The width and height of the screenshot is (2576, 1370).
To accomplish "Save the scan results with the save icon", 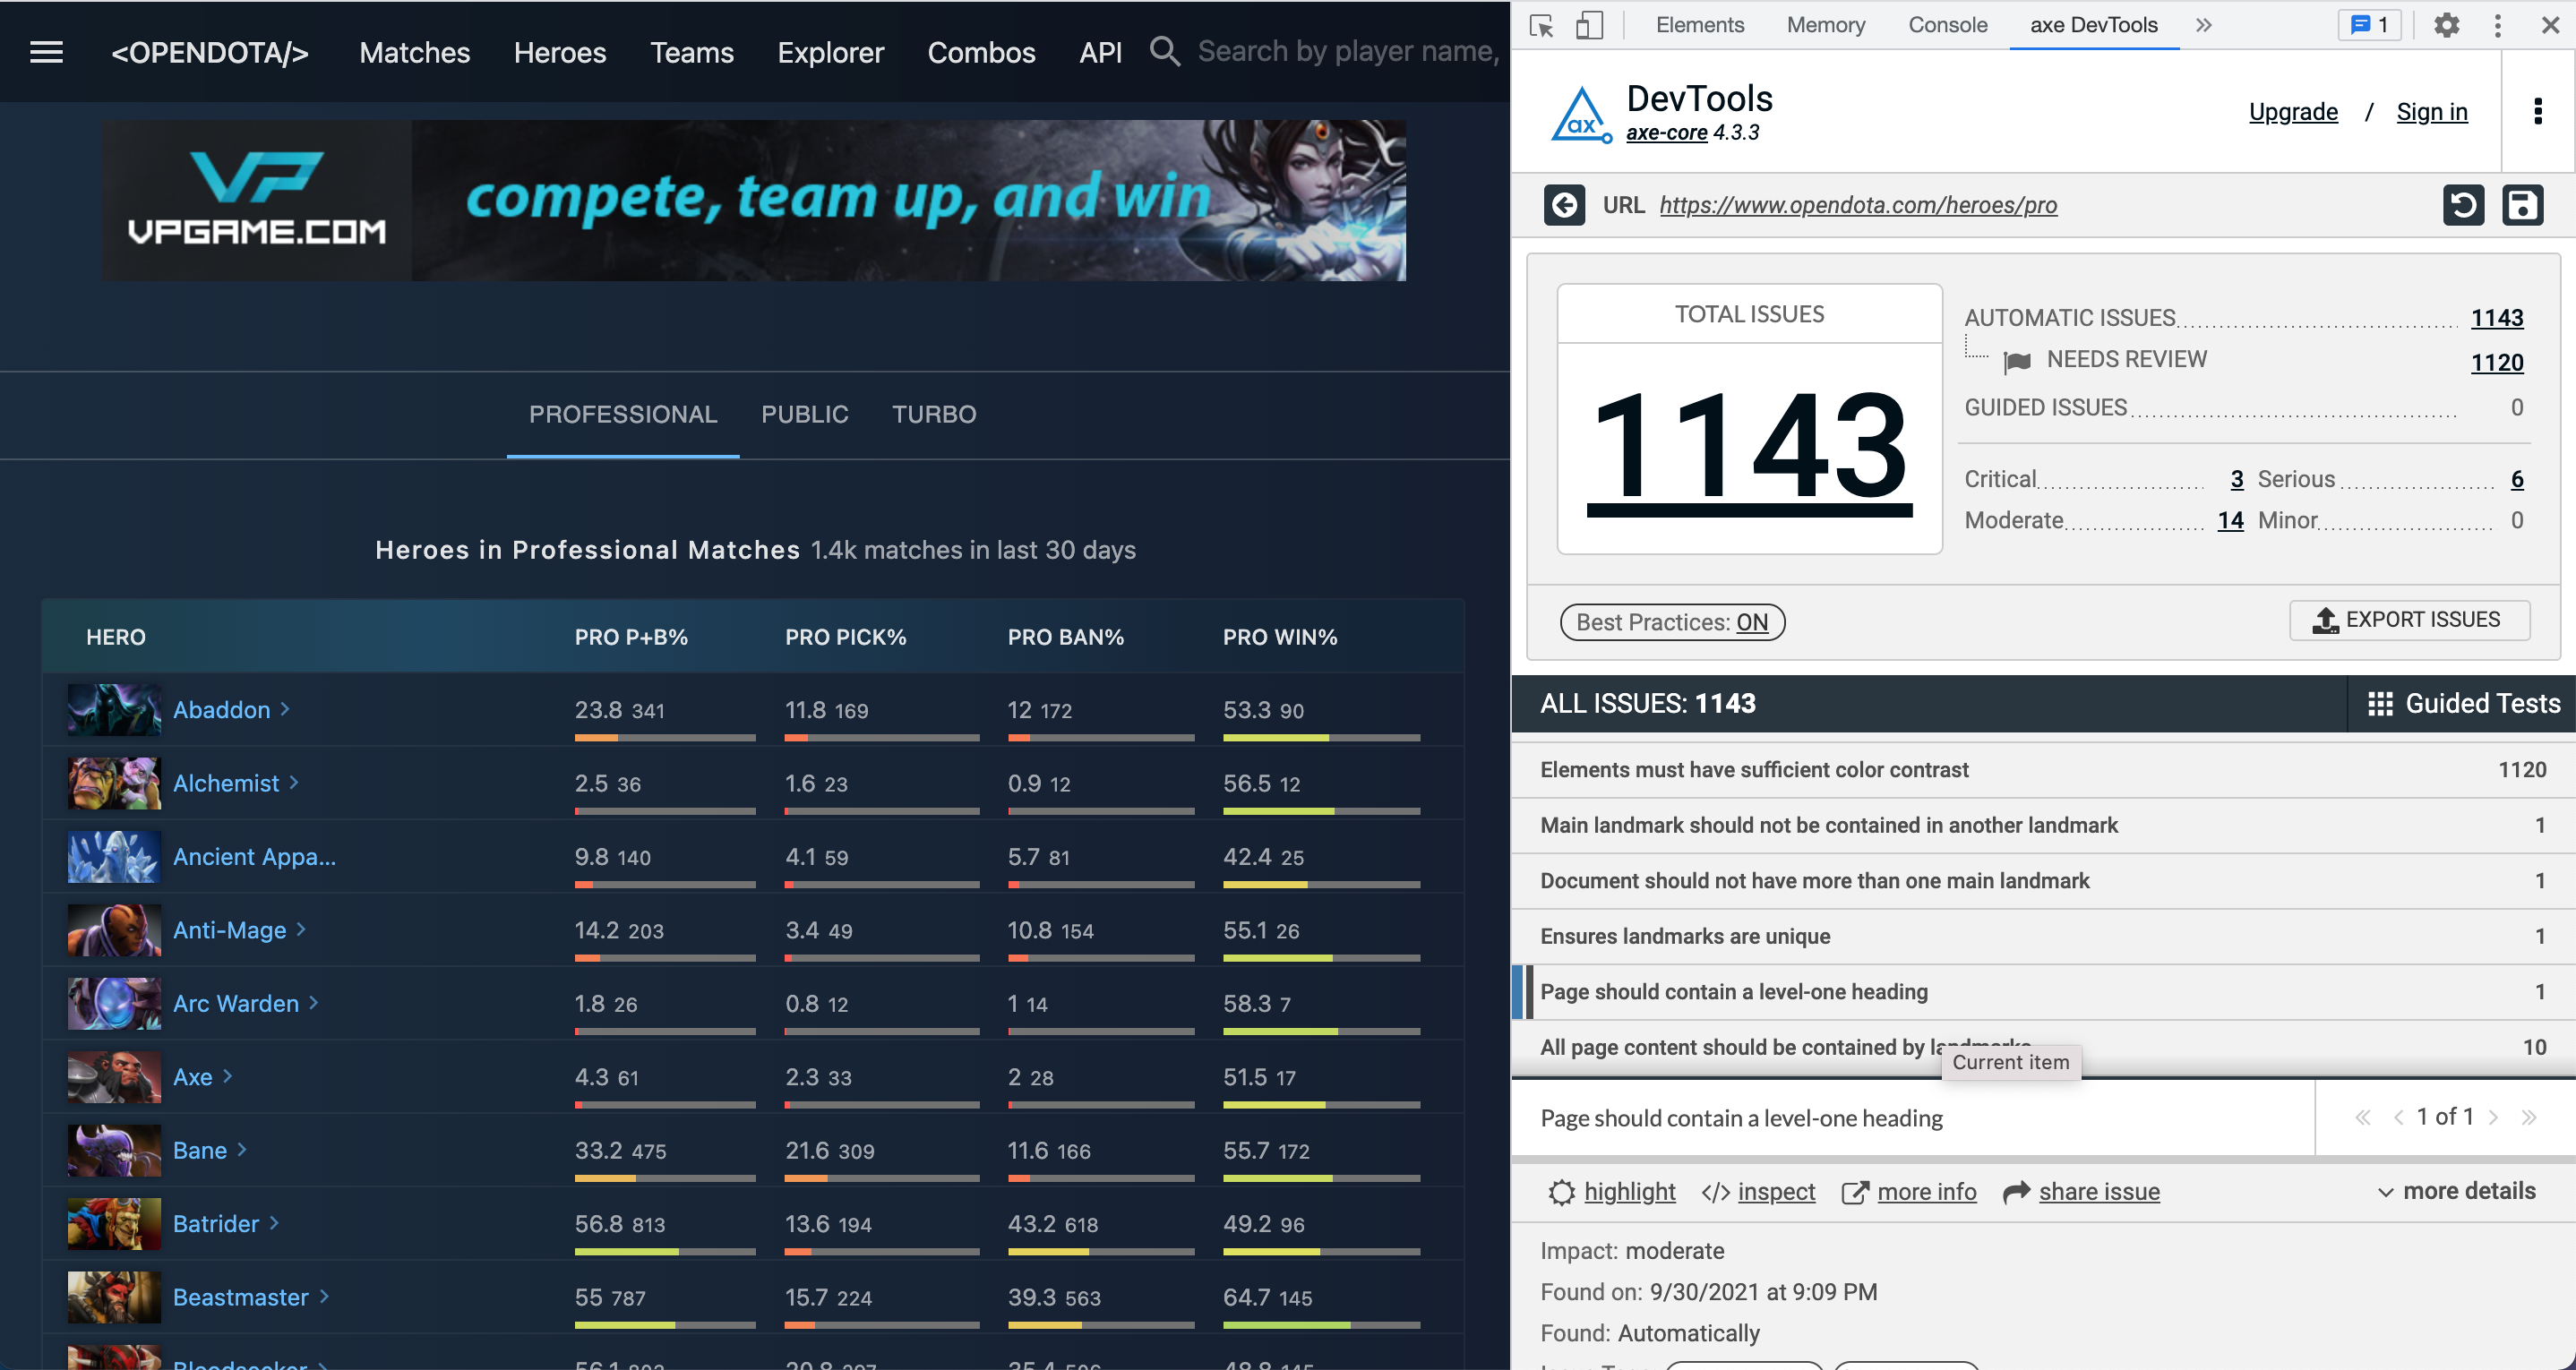I will 2525,205.
